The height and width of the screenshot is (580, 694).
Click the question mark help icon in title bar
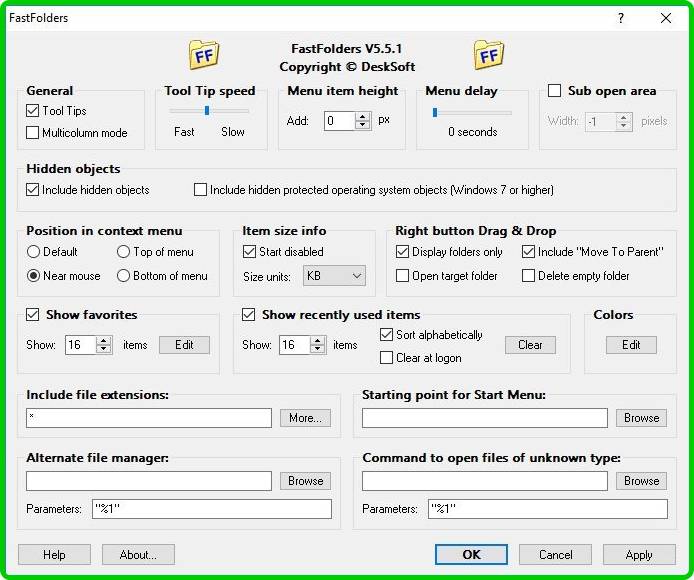621,18
